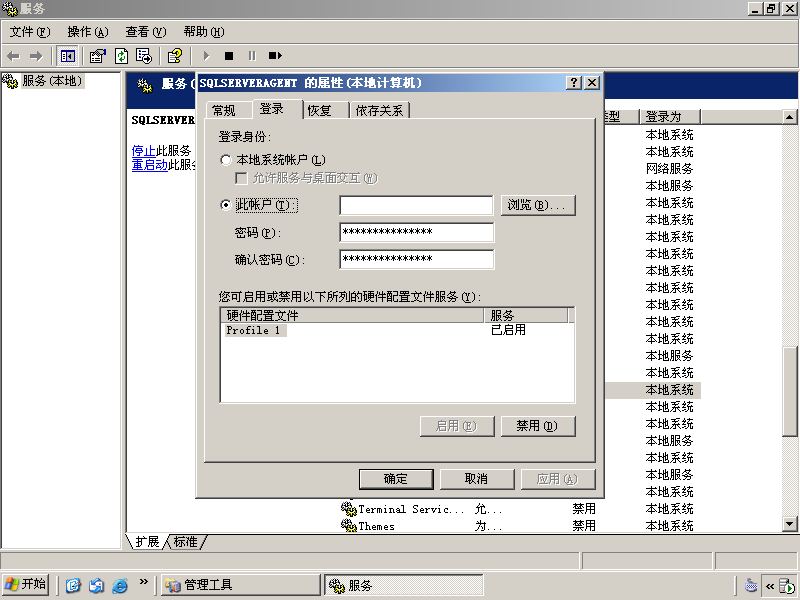Screen dimensions: 800x600
Task: Click the services list scrollbar thumb
Action: [790, 391]
